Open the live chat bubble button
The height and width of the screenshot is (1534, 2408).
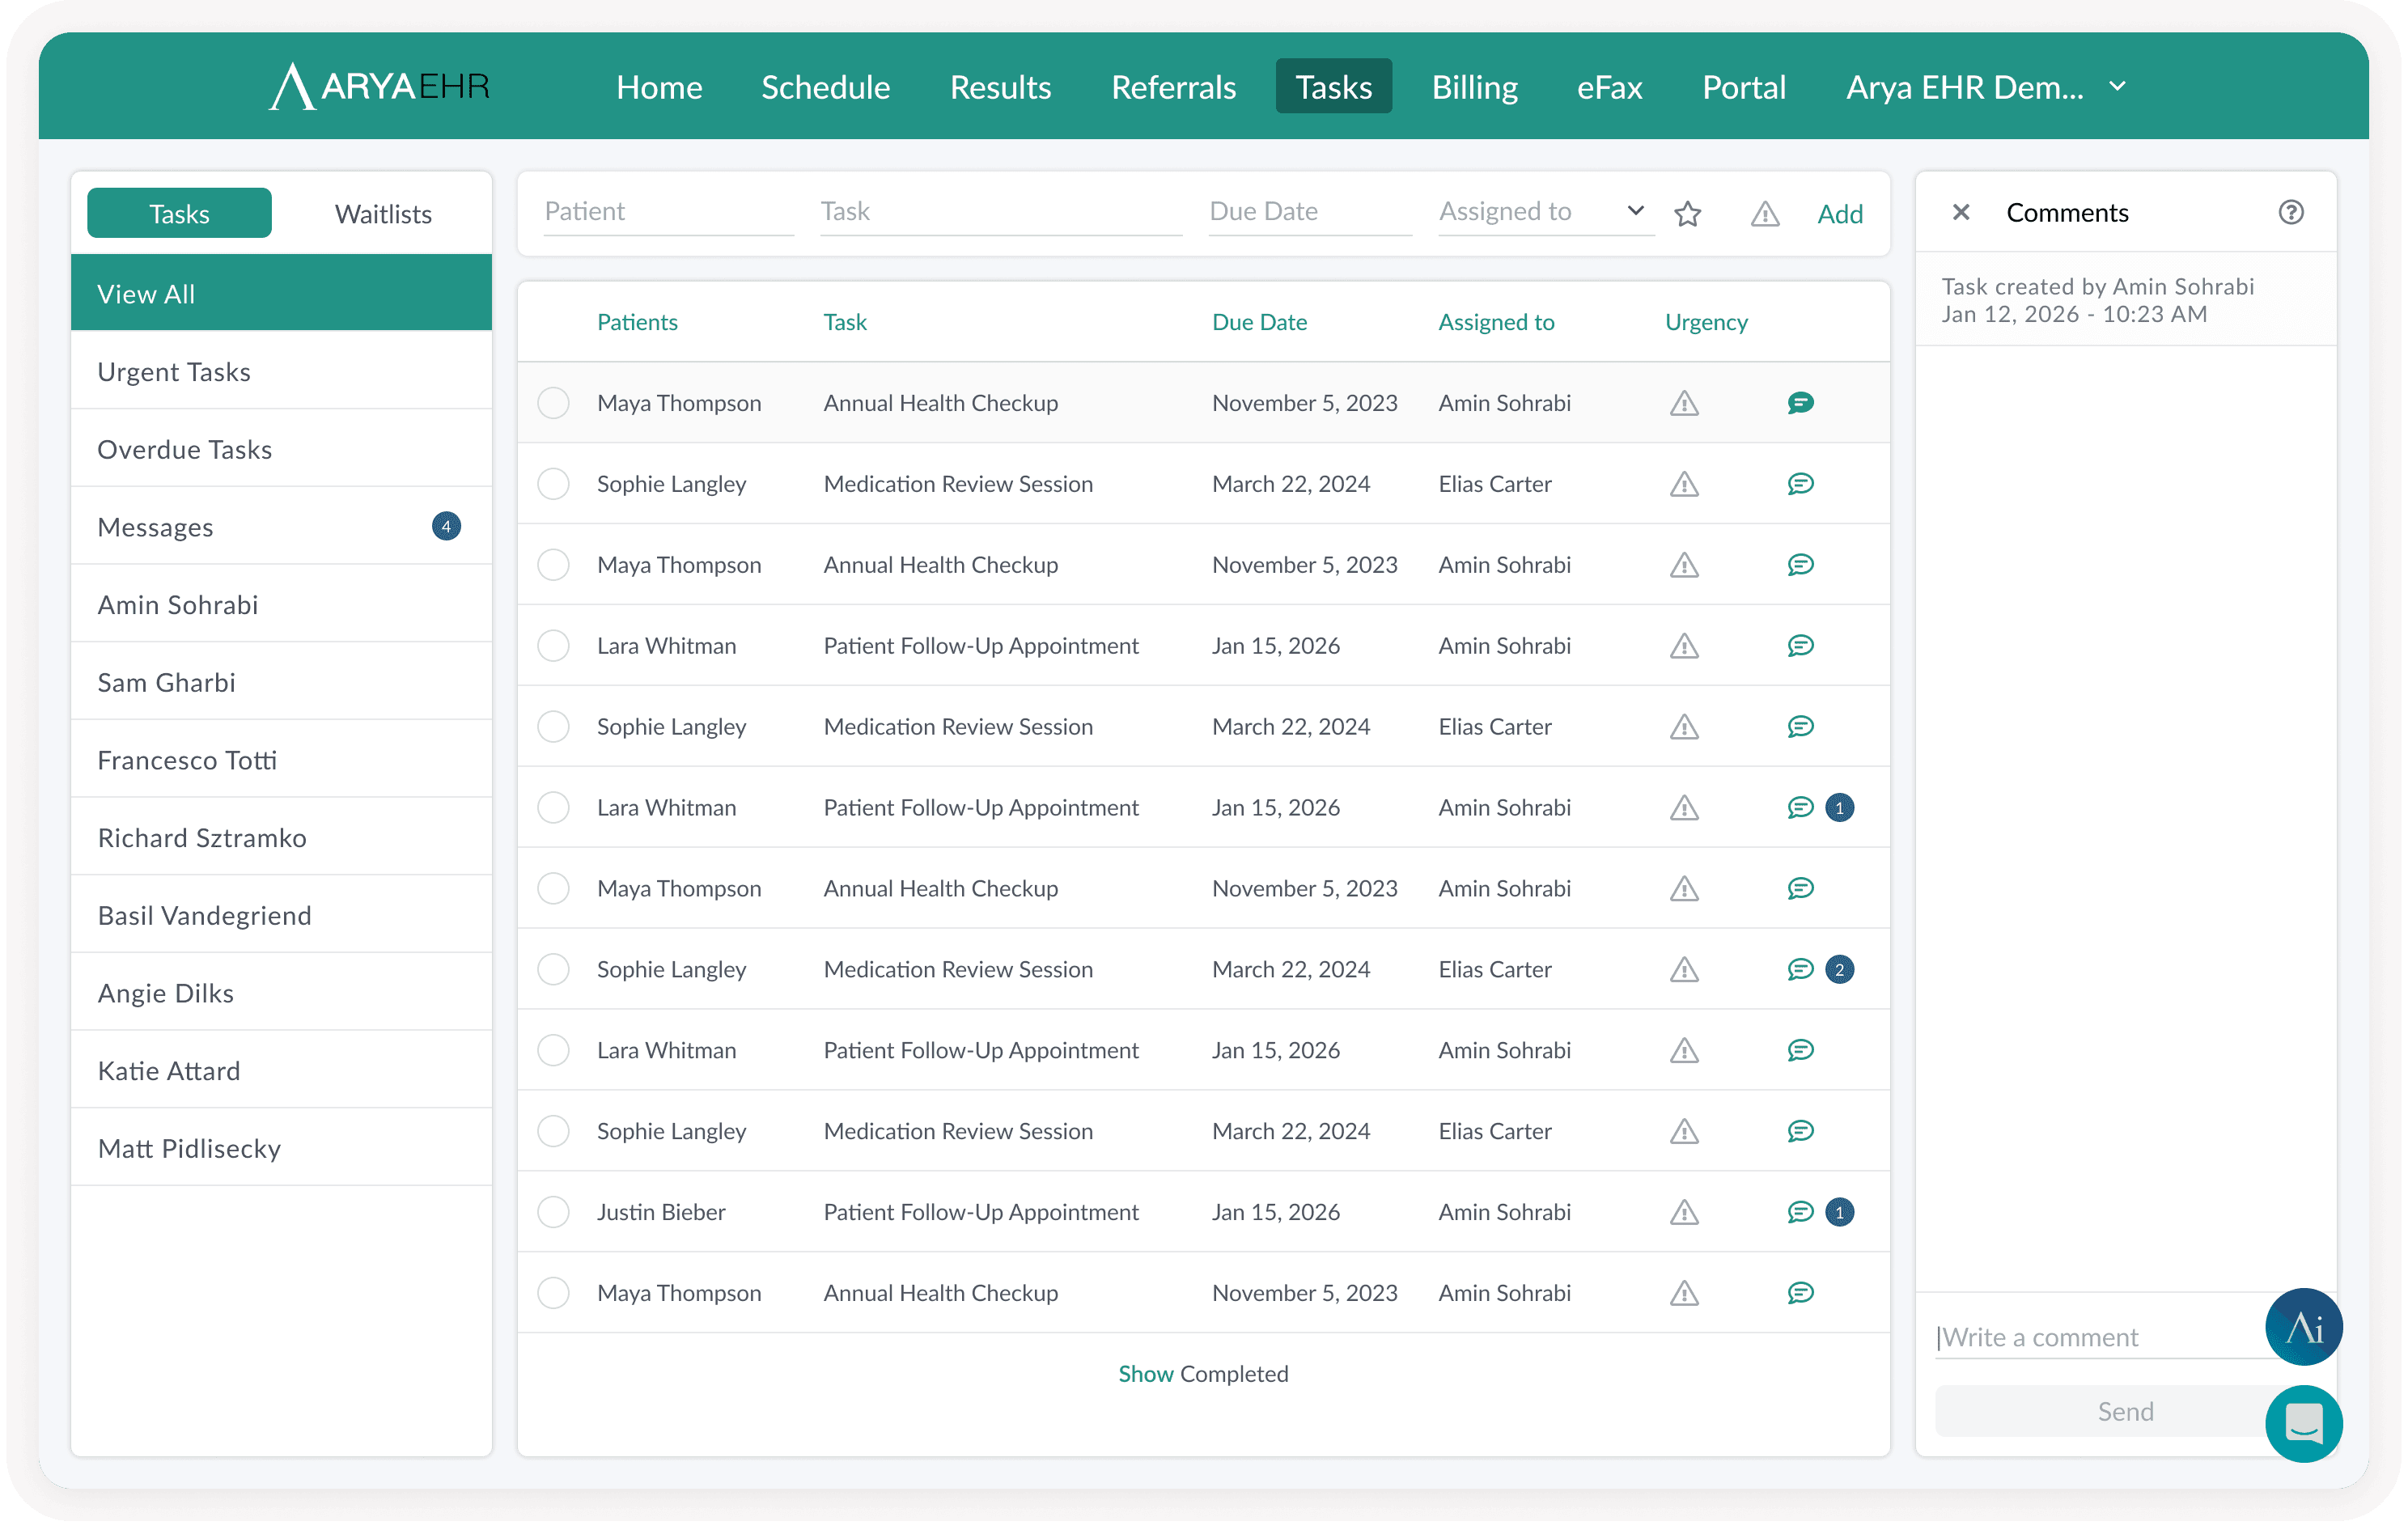pos(2304,1423)
